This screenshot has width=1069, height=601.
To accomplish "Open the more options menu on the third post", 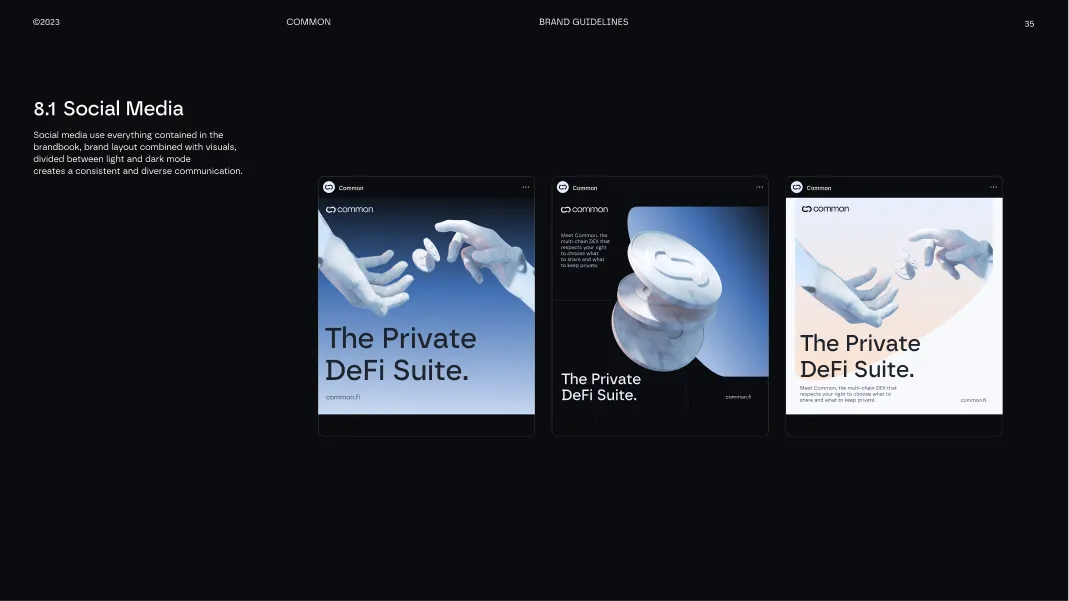I will point(992,186).
